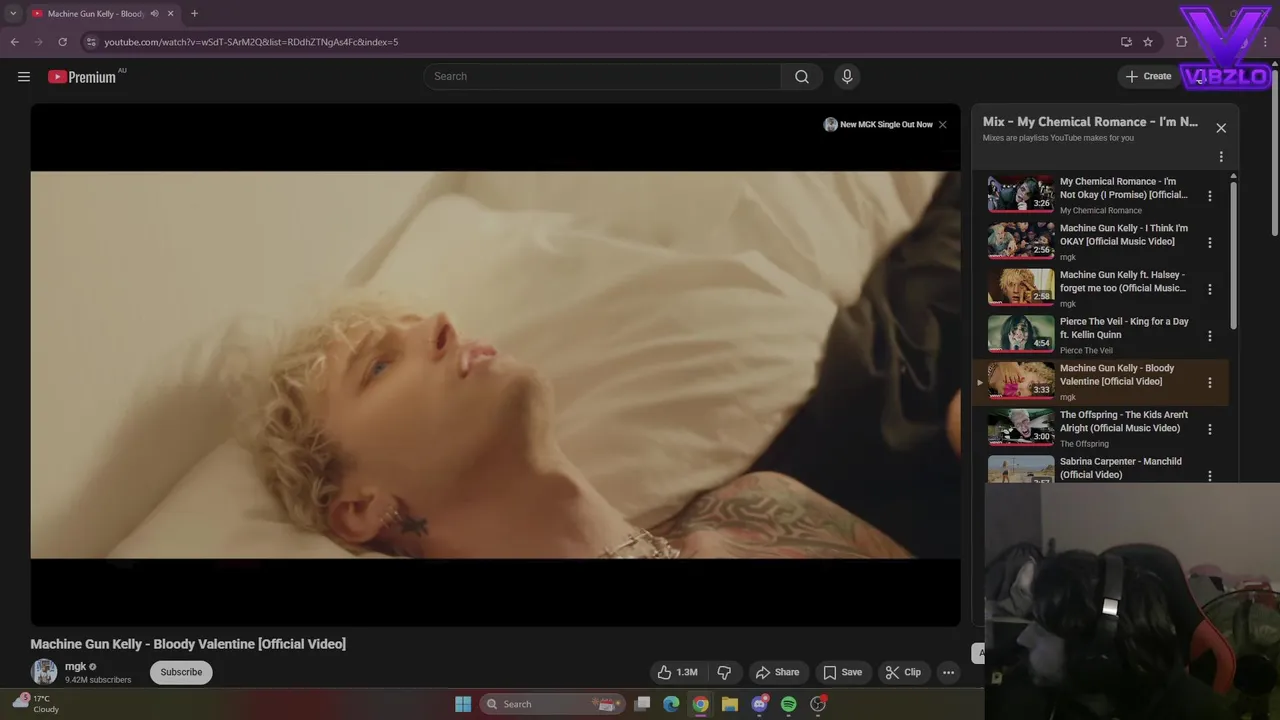Image resolution: width=1280 pixels, height=720 pixels.
Task: Open Chrome tab search dropdown
Action: coord(13,14)
